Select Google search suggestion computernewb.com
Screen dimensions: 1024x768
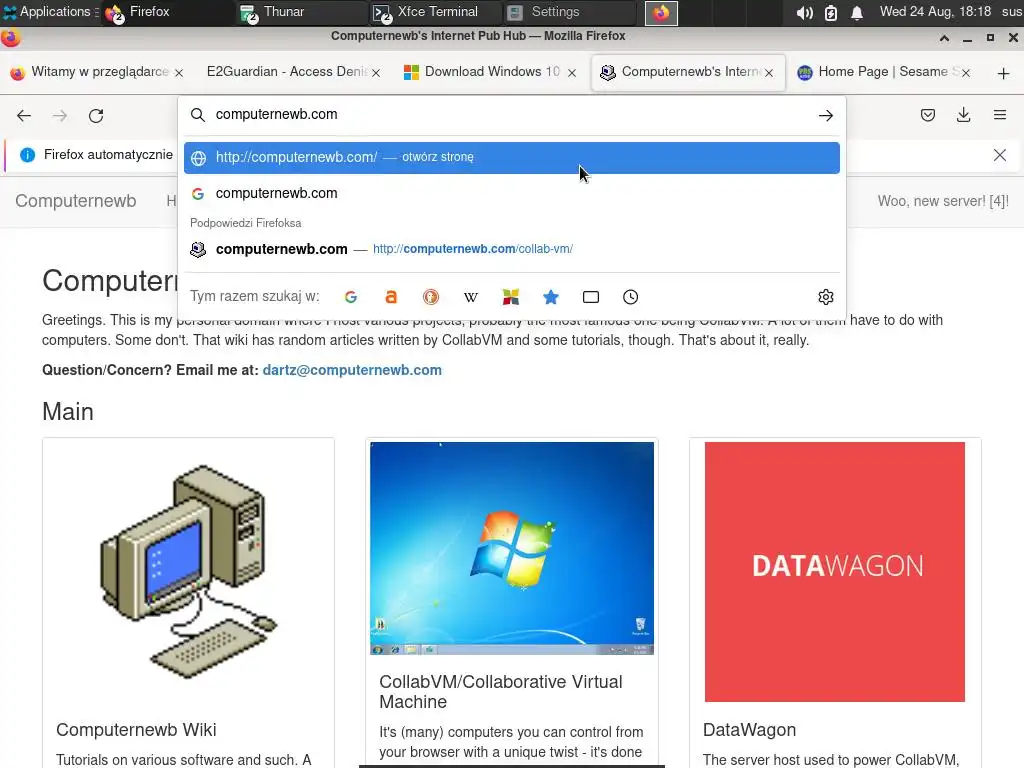coord(511,193)
